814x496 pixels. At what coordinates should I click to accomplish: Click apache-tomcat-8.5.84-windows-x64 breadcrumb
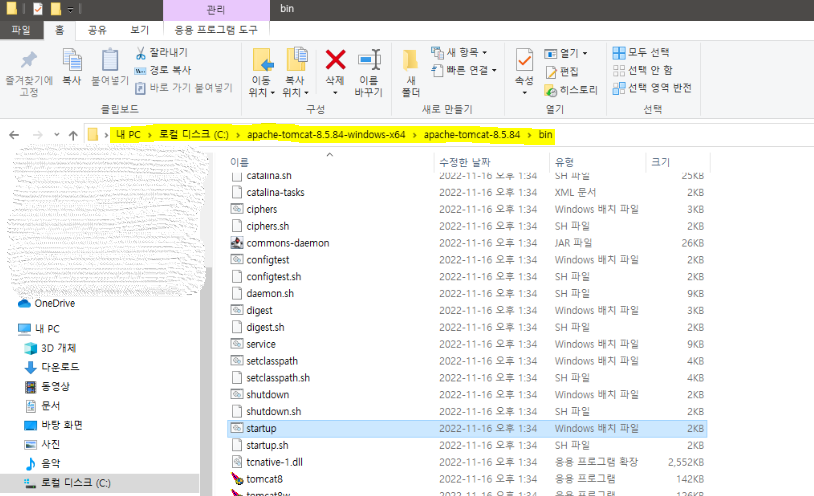pos(326,135)
